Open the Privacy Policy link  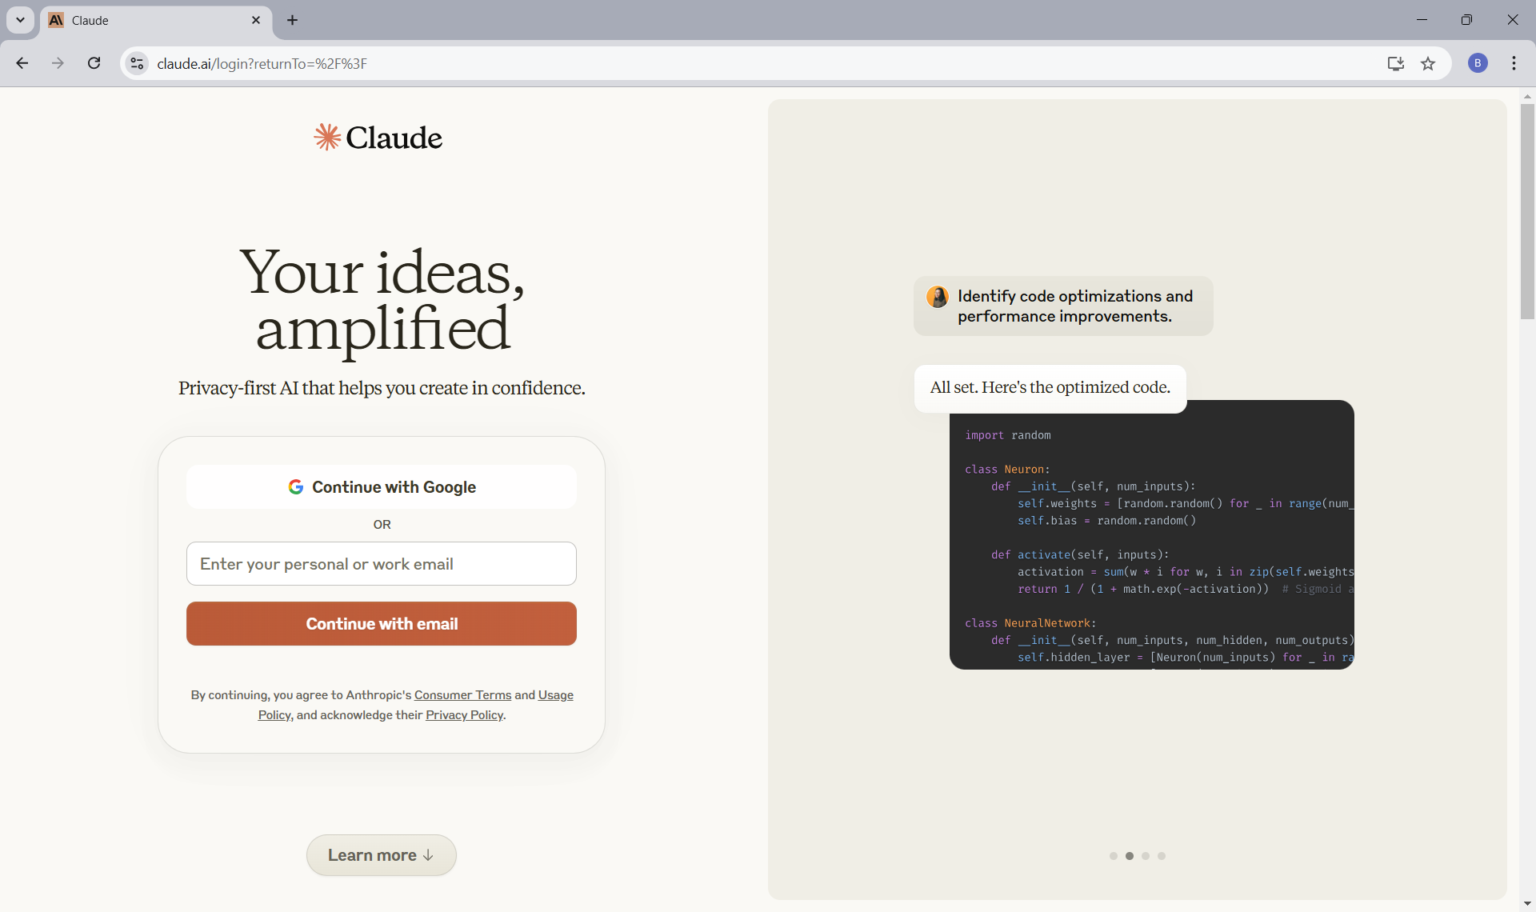pyautogui.click(x=464, y=714)
